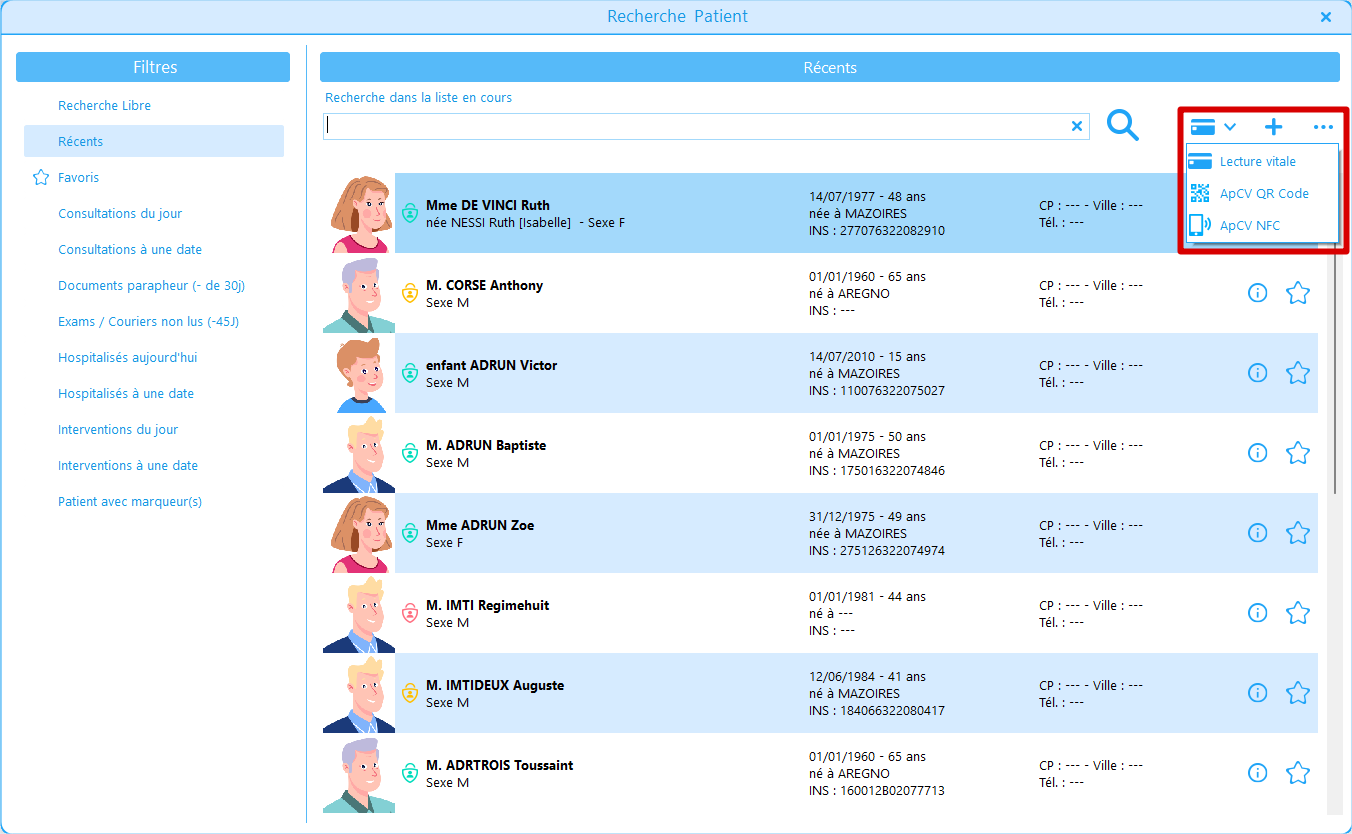Select Consultations du jour filter
The height and width of the screenshot is (834, 1352).
[x=120, y=214]
